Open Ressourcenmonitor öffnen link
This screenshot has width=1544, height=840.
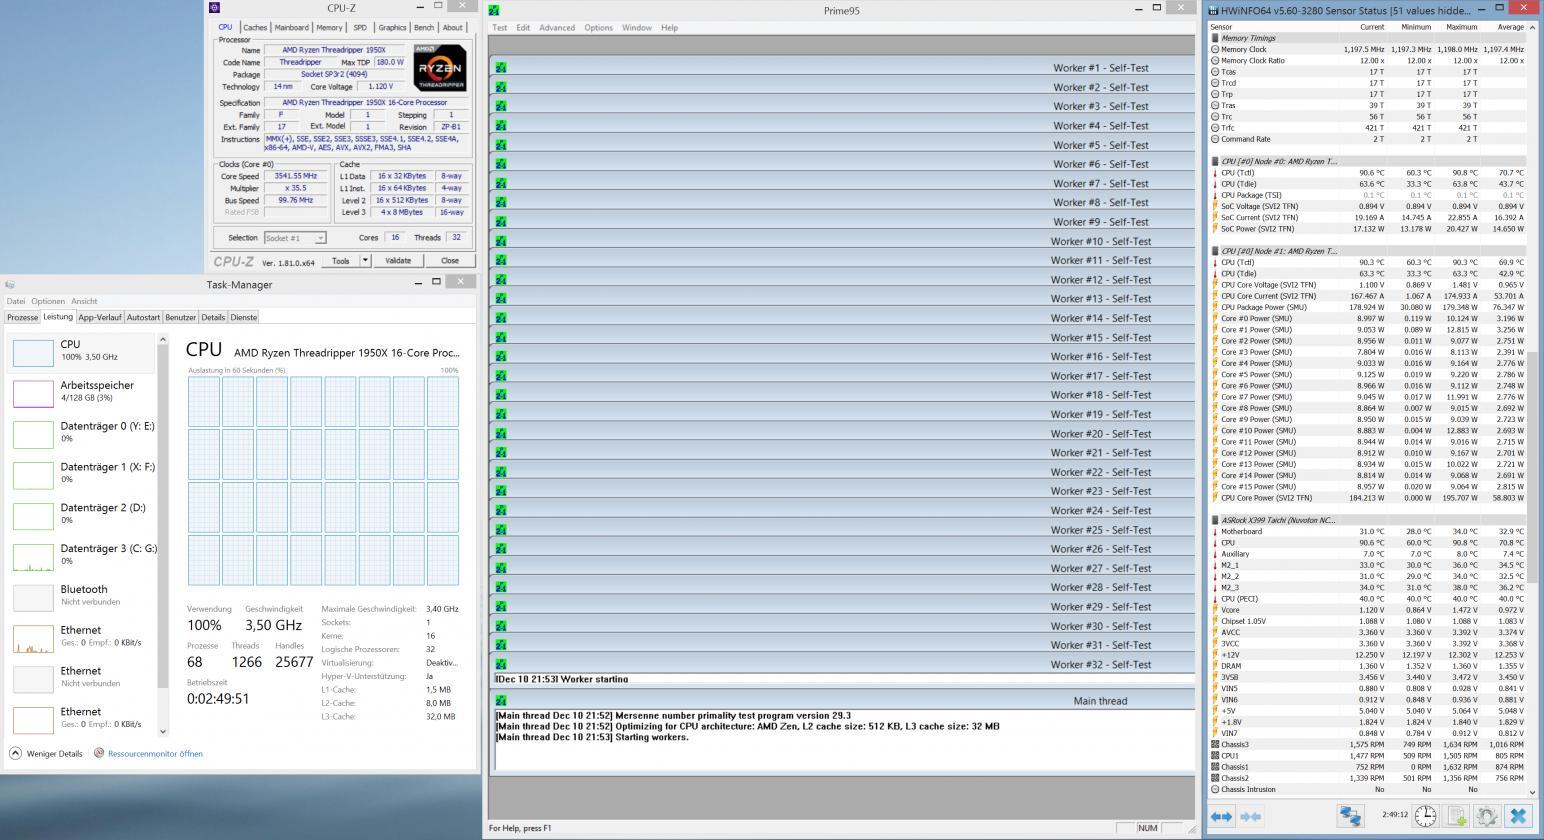(155, 754)
